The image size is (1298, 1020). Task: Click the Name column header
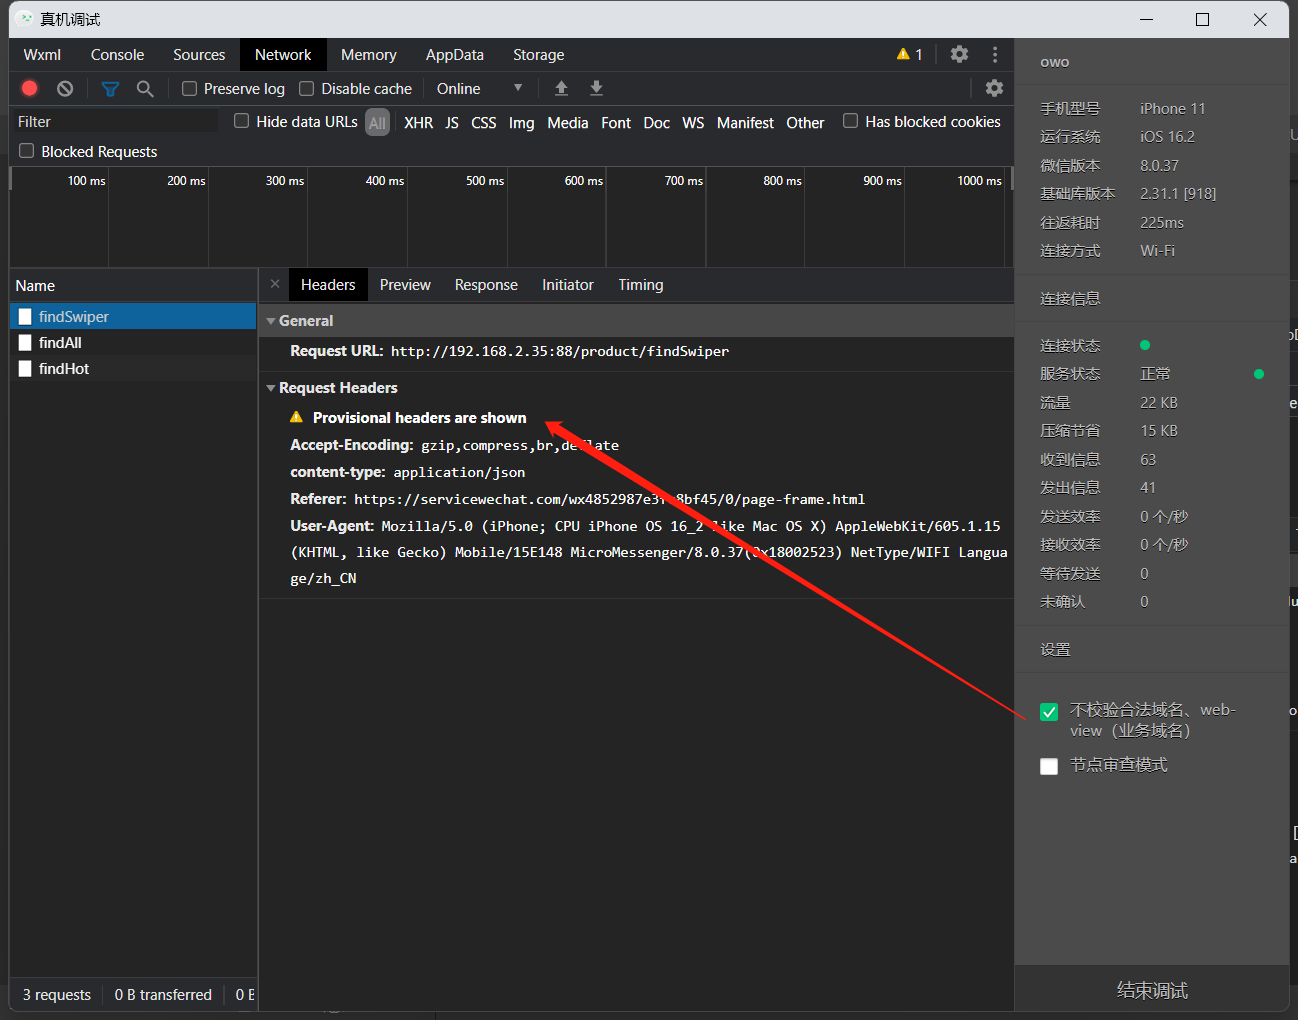pos(133,286)
